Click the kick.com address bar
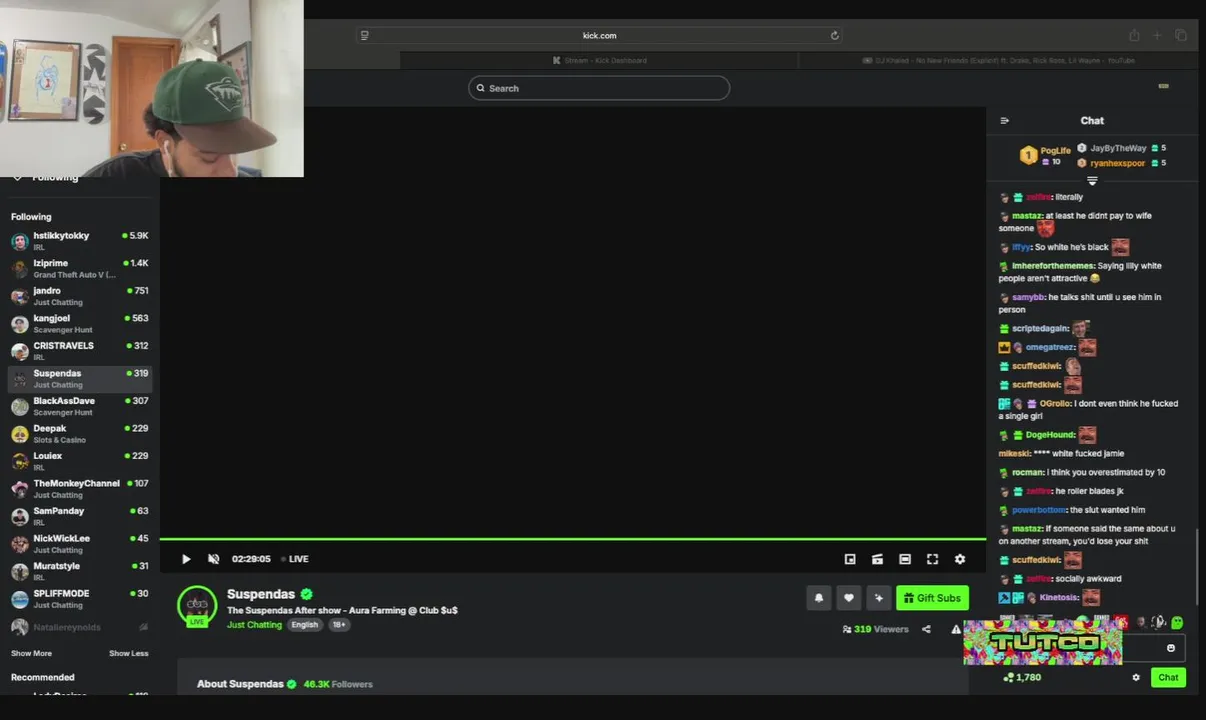Screen dimensions: 1206x720 [599, 35]
